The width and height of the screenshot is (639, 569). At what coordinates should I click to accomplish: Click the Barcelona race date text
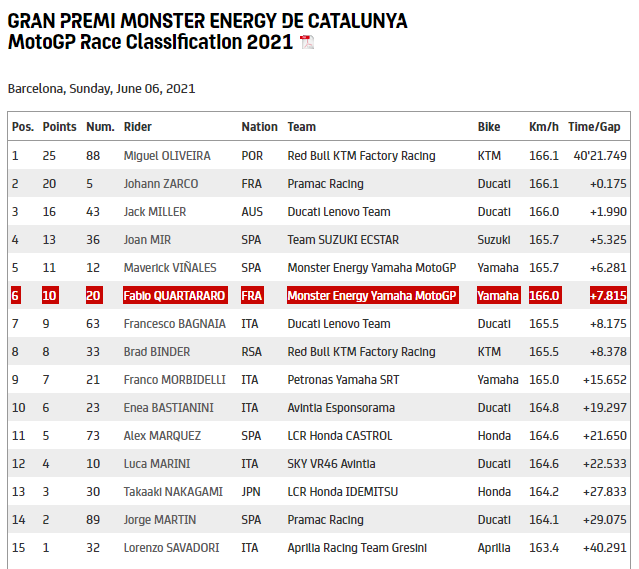tap(101, 89)
